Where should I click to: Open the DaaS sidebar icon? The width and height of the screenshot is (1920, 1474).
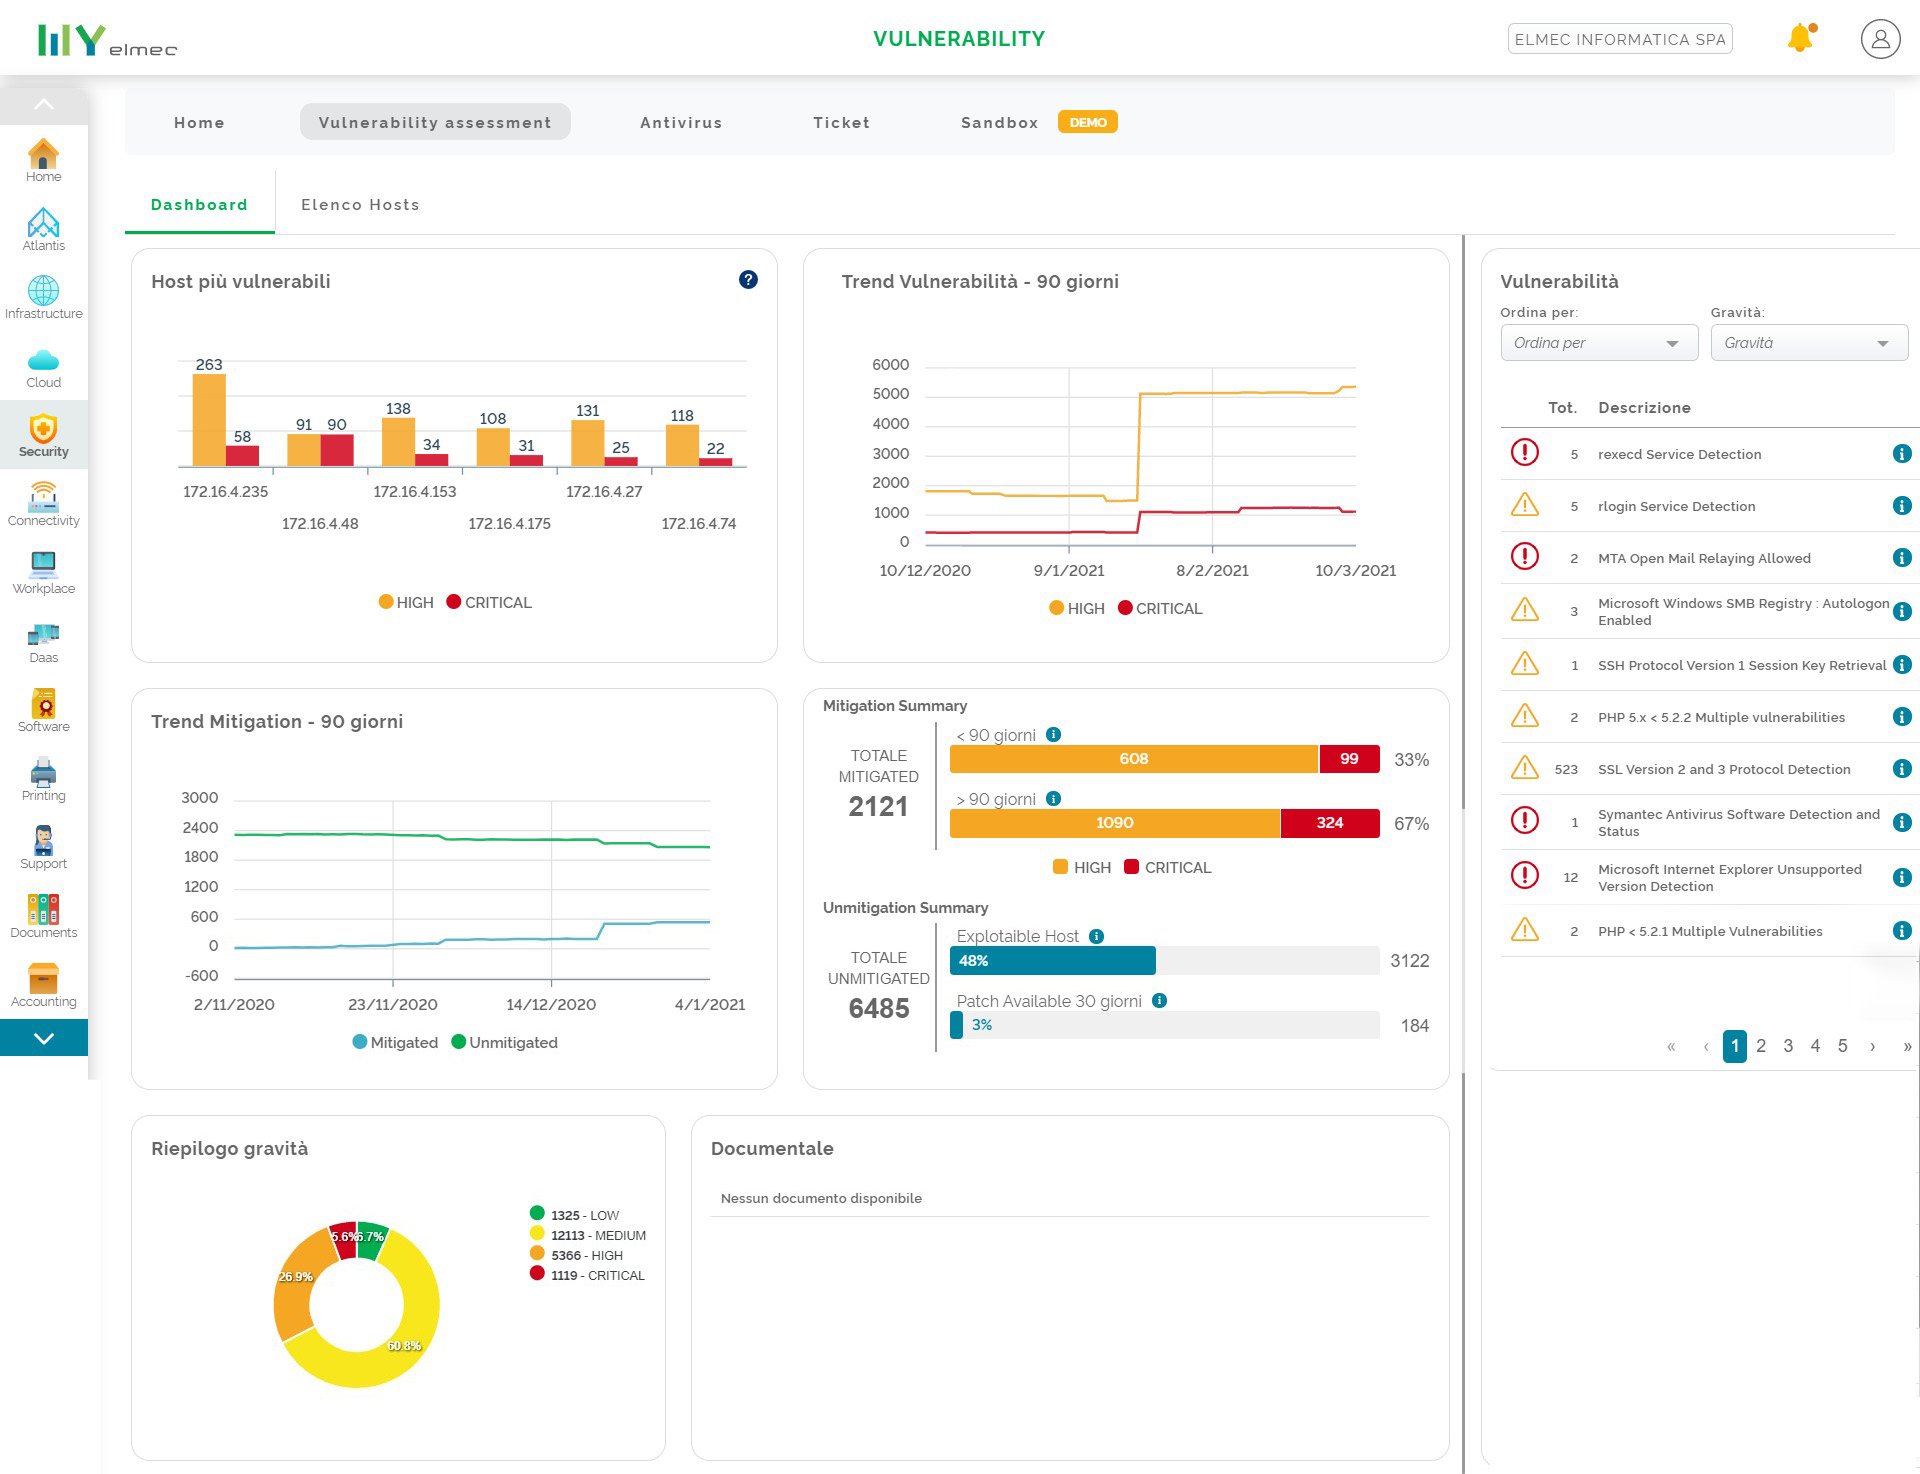point(43,641)
